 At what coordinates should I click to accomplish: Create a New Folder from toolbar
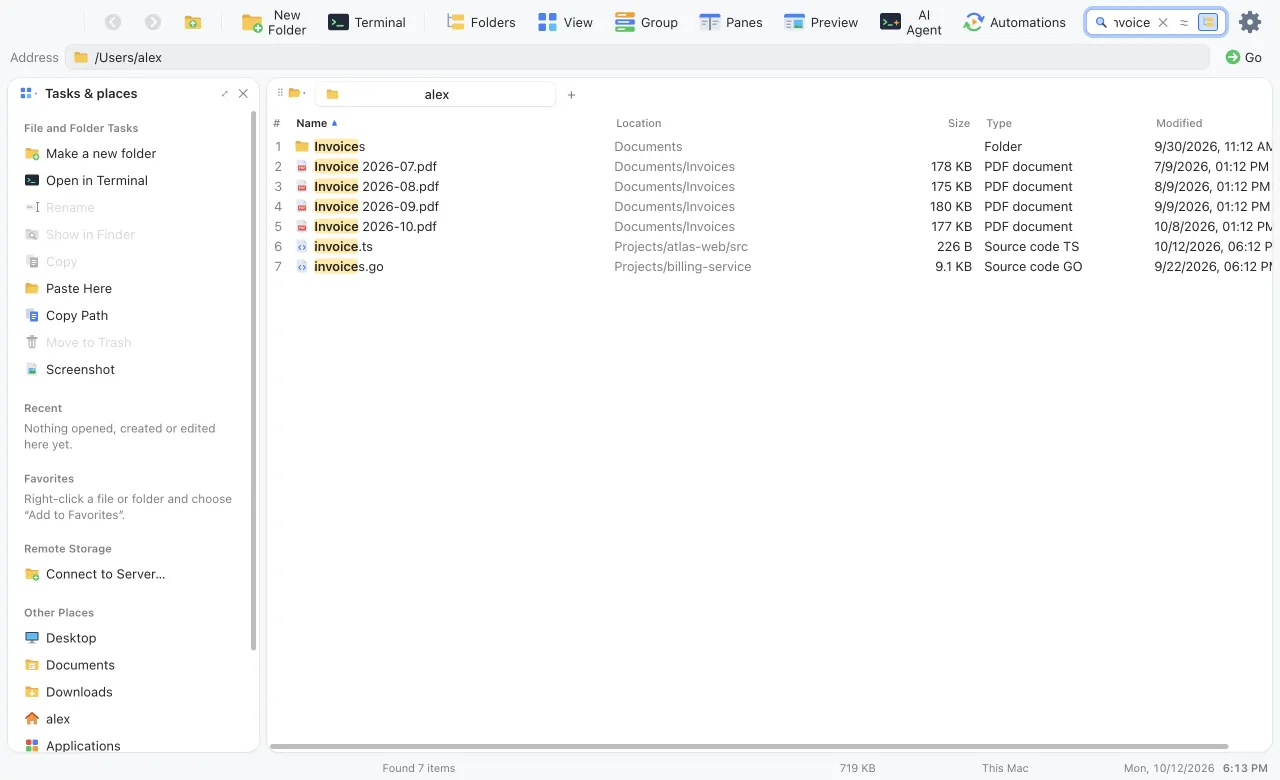(274, 22)
